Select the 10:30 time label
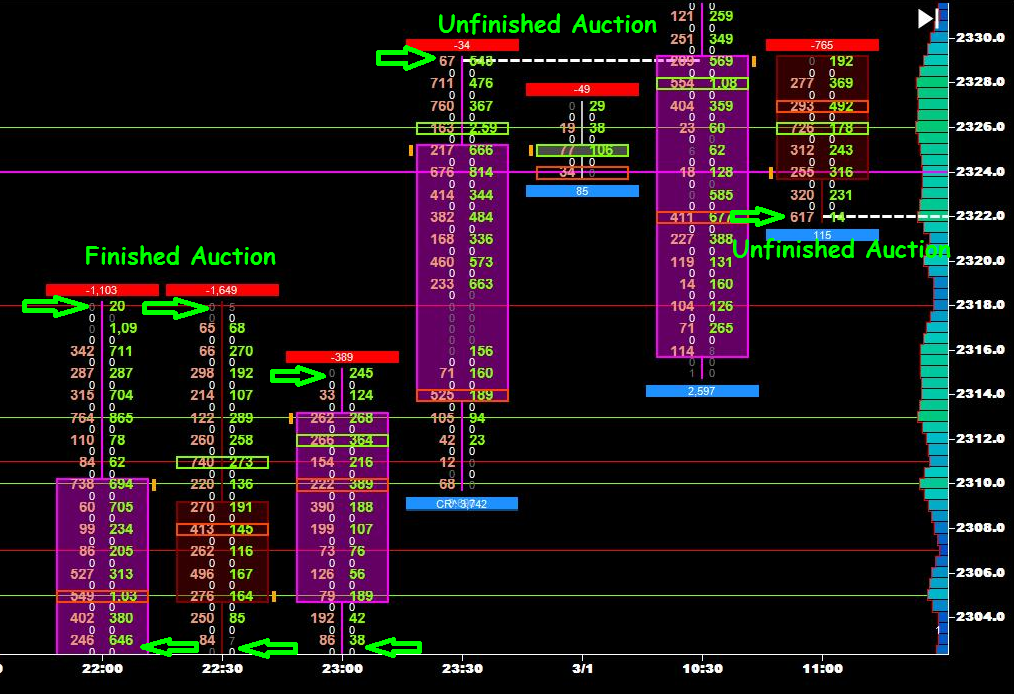Viewport: 1014px width, 694px height. [x=702, y=668]
